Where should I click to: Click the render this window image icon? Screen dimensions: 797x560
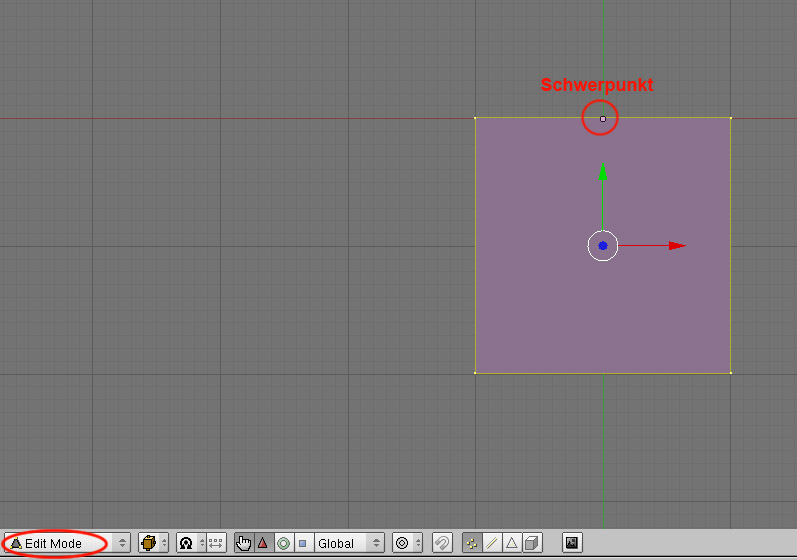click(572, 543)
